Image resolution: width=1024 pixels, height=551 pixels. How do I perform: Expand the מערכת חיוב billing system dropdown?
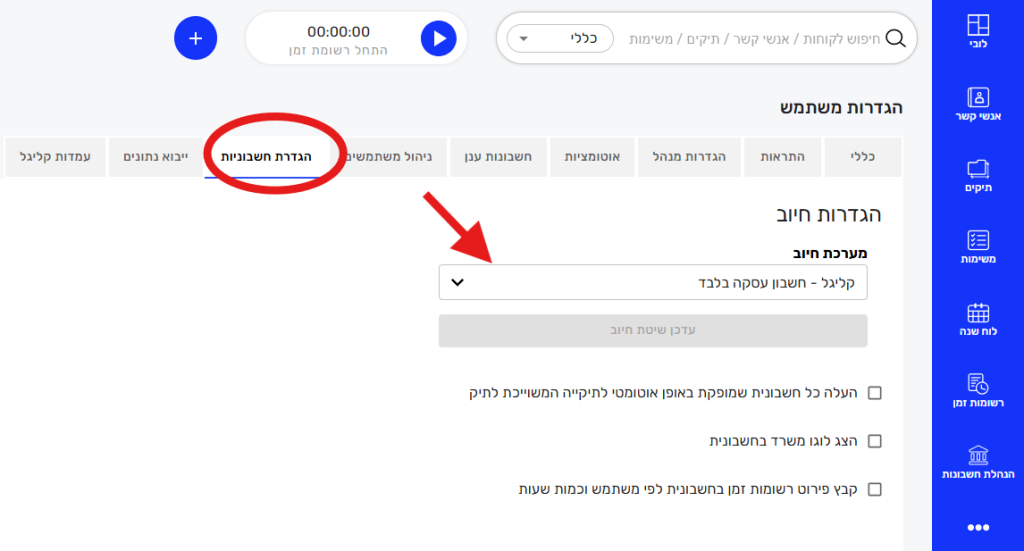coord(653,282)
